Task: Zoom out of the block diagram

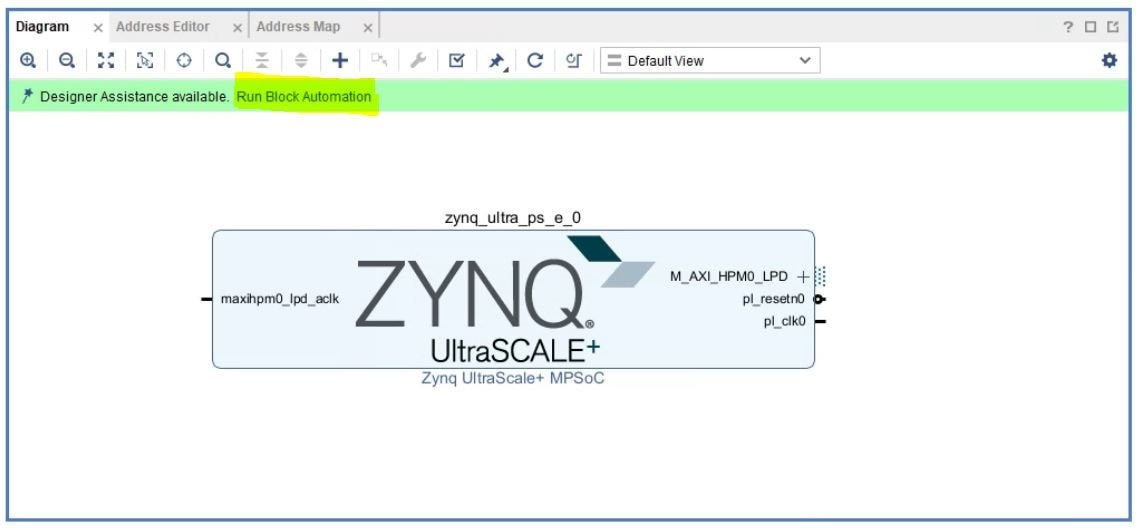Action: (67, 60)
